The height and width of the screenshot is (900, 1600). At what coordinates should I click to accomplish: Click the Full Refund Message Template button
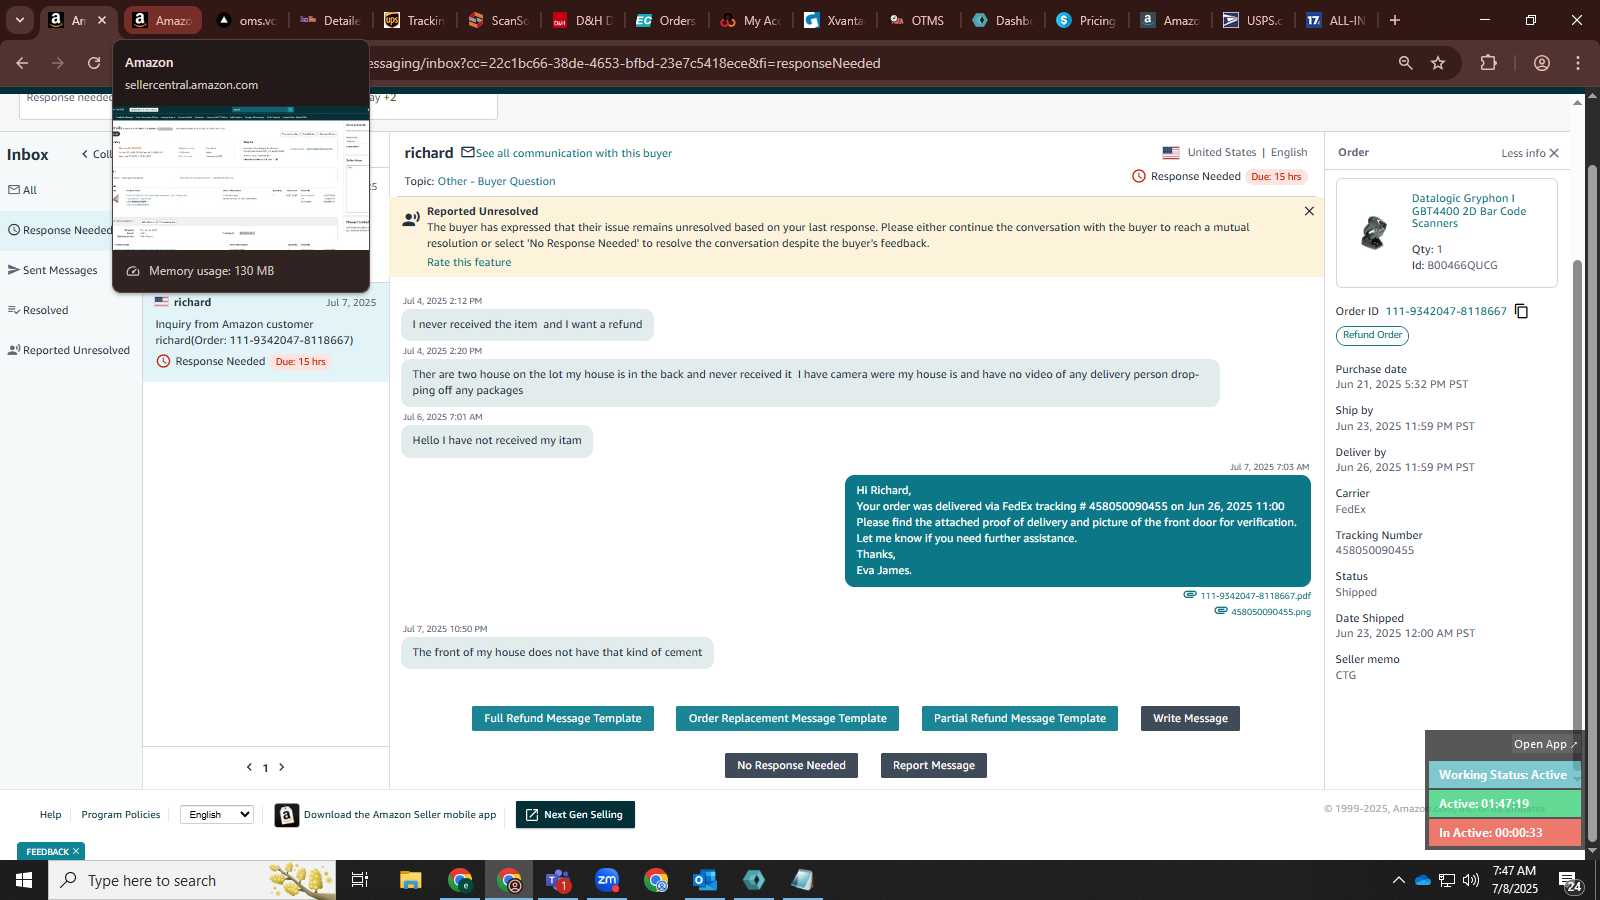563,718
